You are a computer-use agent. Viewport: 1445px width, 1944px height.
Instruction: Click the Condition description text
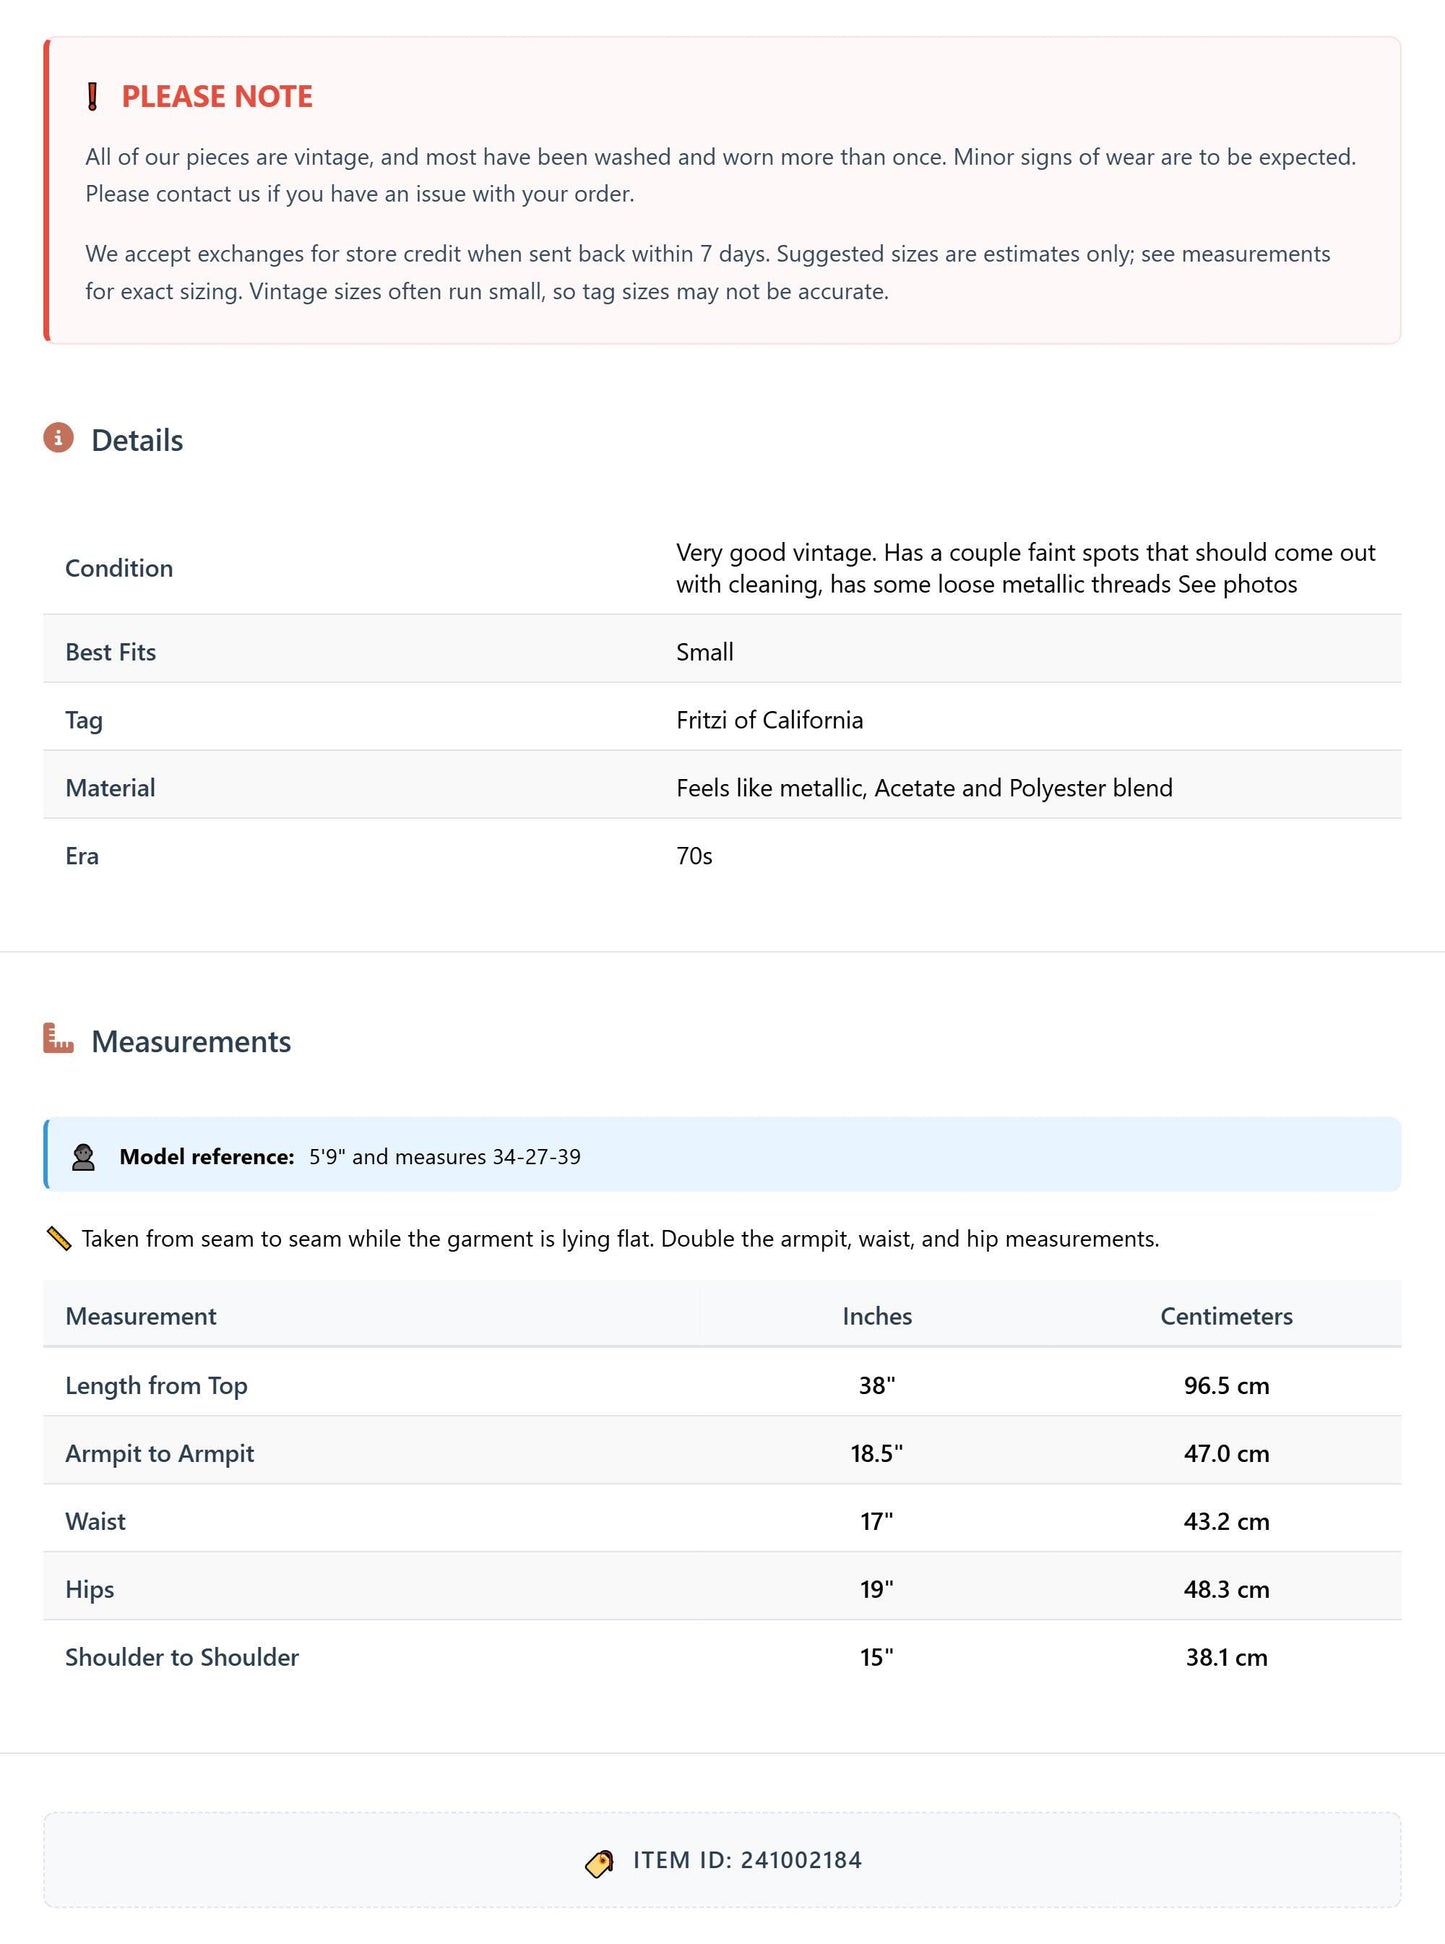click(1026, 568)
